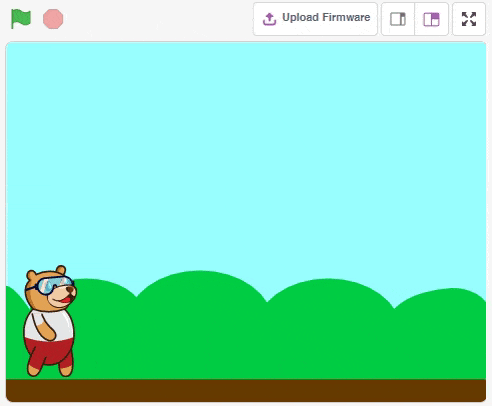Click the purple upload arrow icon
This screenshot has width=492, height=406.
point(269,19)
